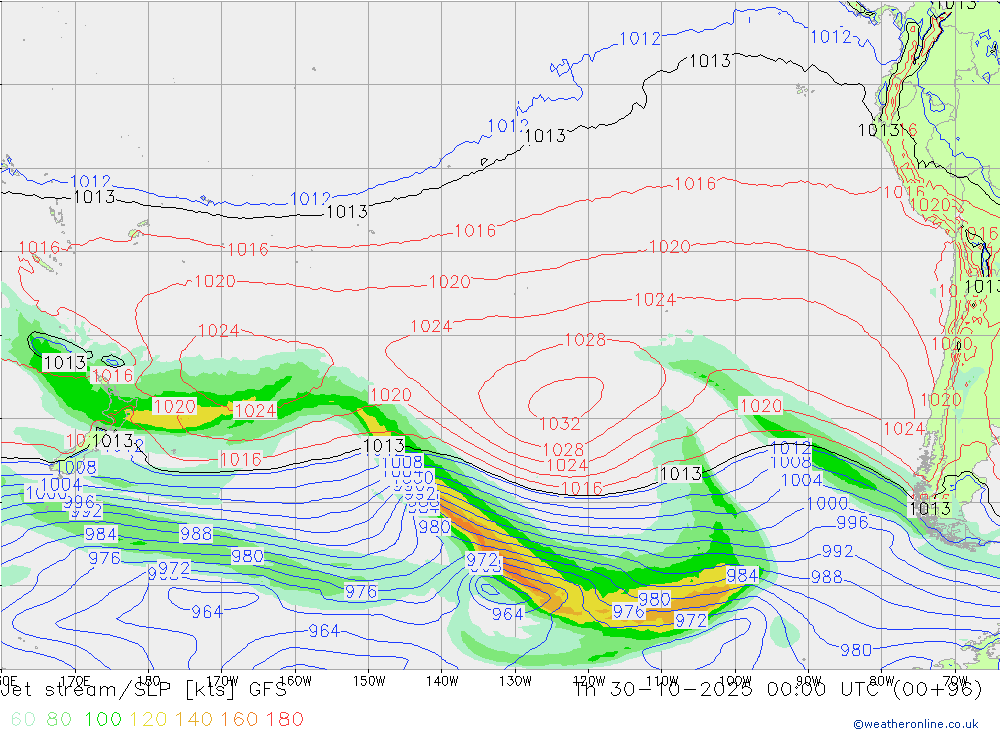Select the 100 kts legend value
This screenshot has height=733, width=1000.
click(103, 719)
